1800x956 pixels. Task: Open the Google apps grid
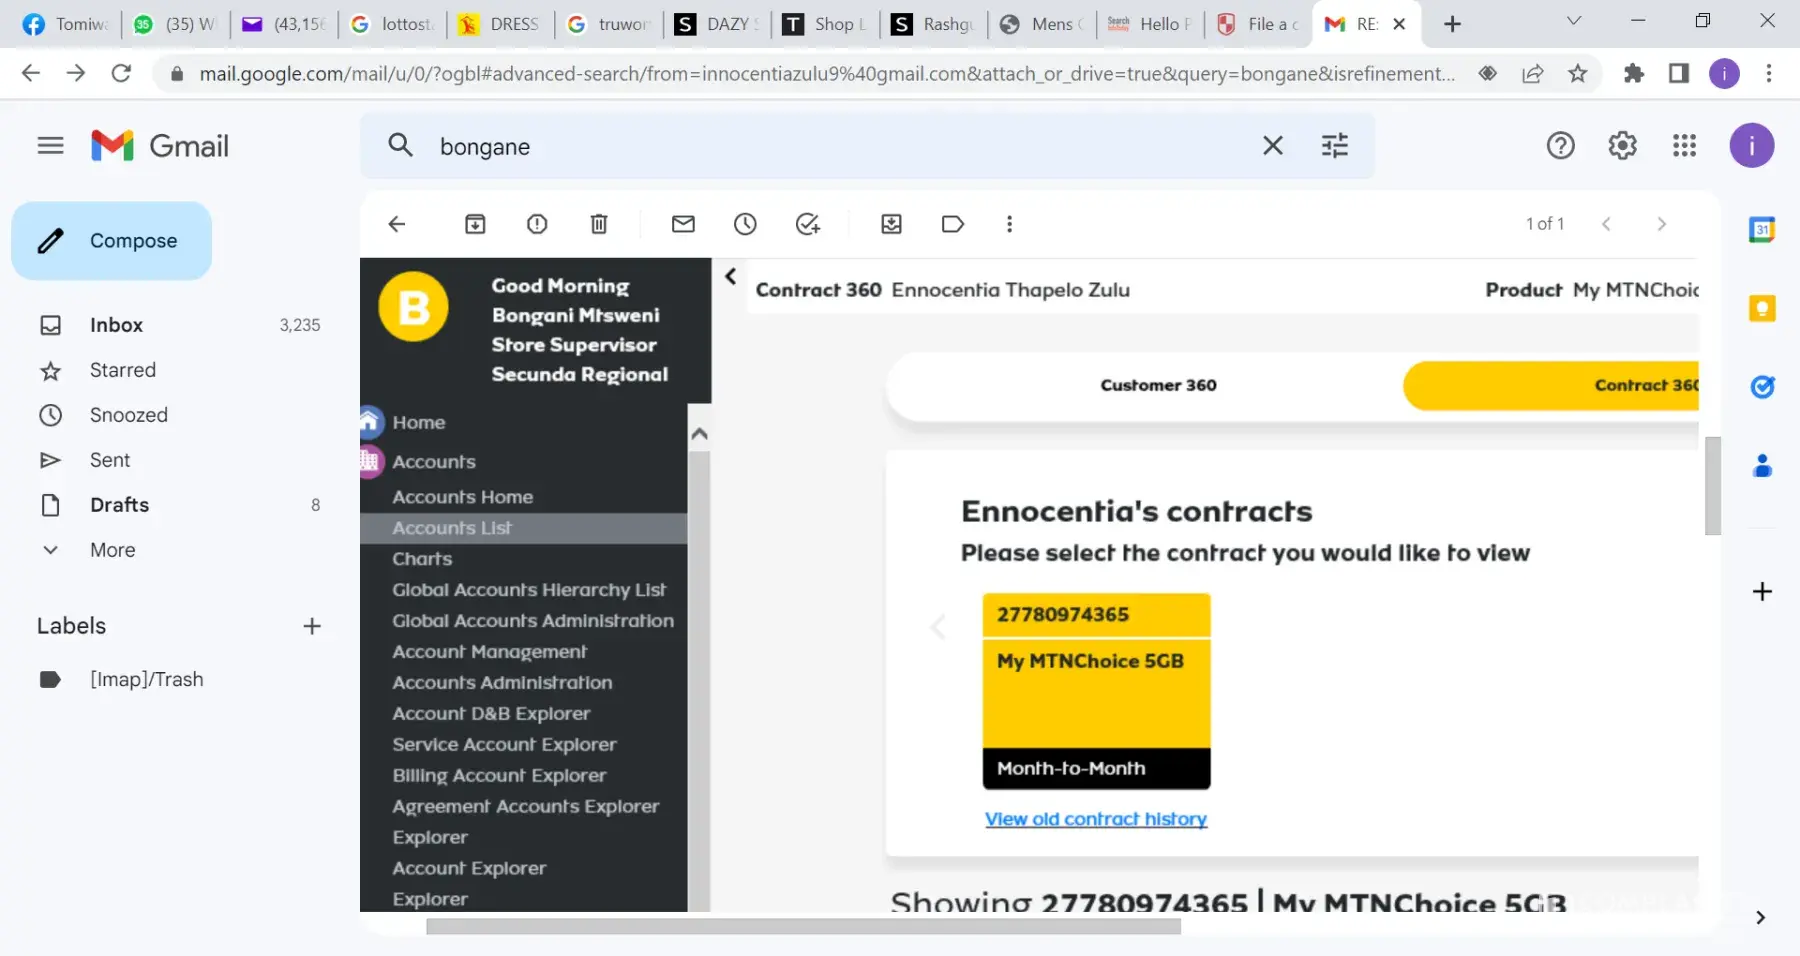[1684, 146]
